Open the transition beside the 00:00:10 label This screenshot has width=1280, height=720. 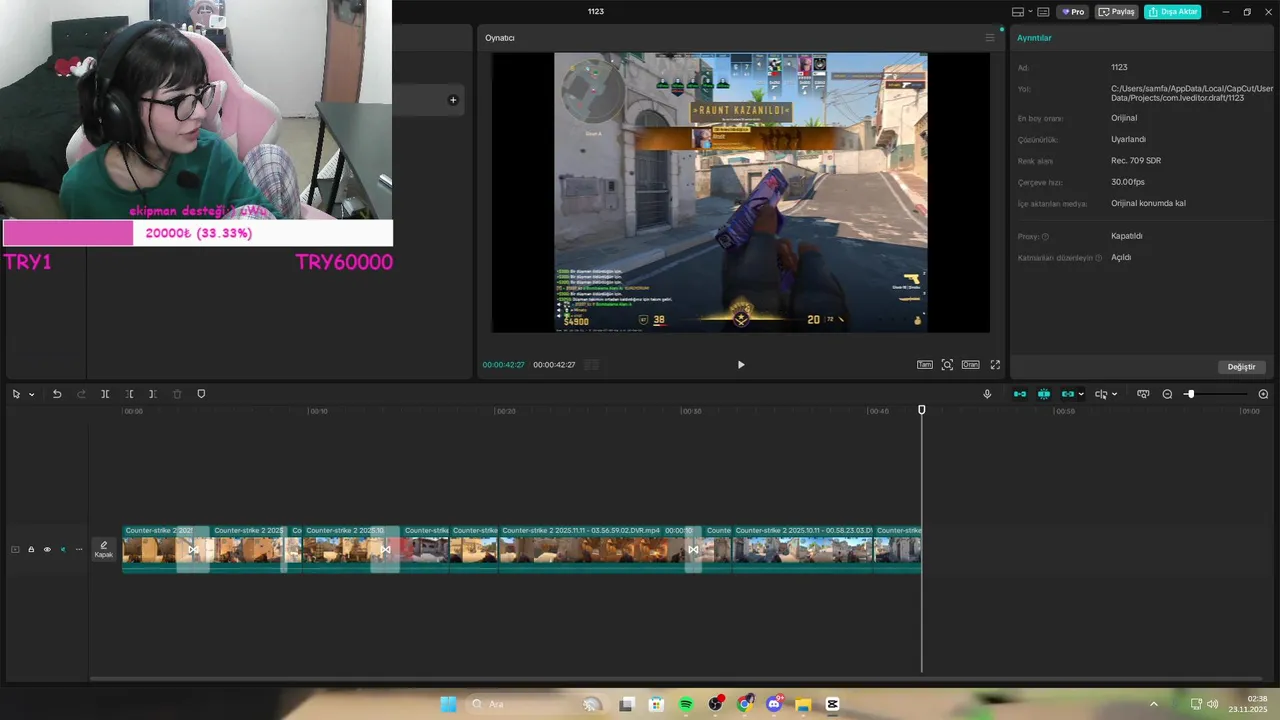[693, 549]
